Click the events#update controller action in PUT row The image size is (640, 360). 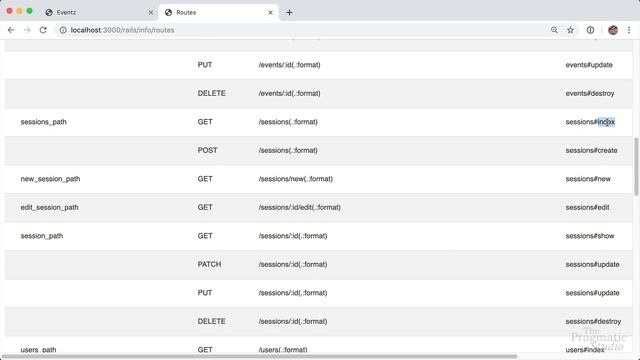pos(589,65)
